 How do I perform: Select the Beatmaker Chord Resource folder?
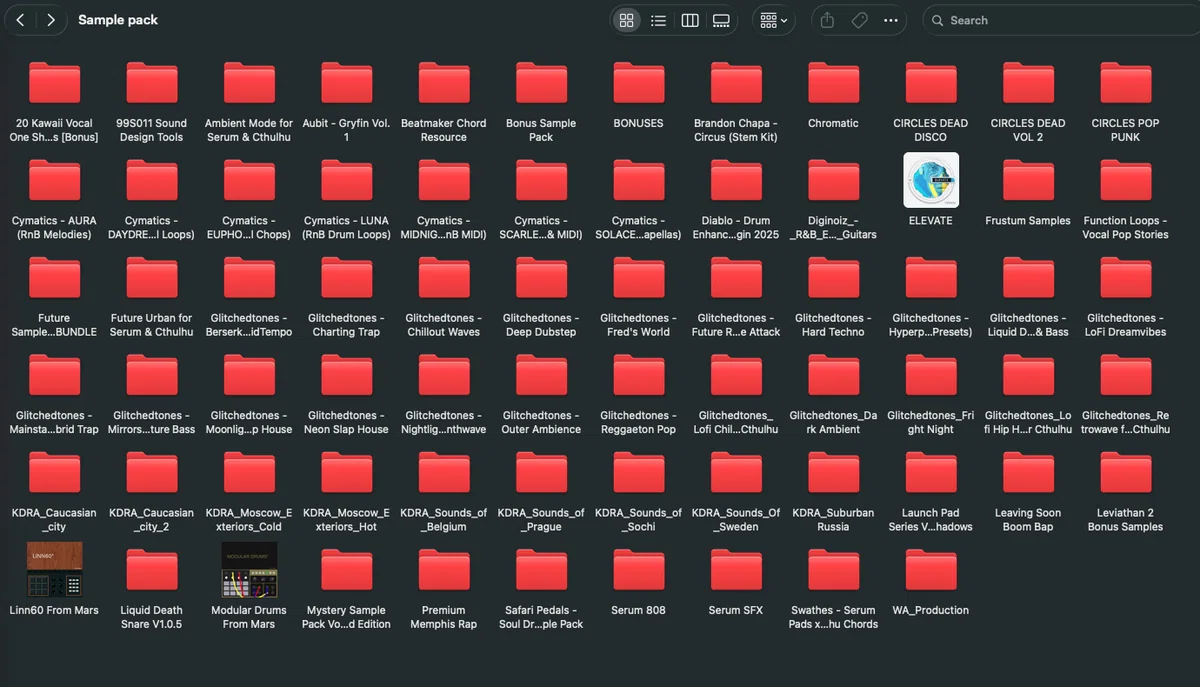click(x=444, y=85)
